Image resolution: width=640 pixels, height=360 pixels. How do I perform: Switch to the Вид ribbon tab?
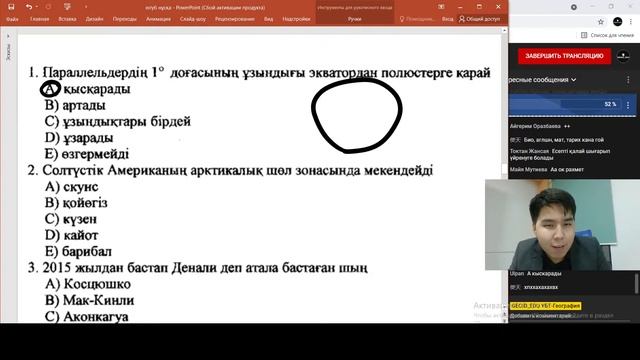(x=268, y=19)
